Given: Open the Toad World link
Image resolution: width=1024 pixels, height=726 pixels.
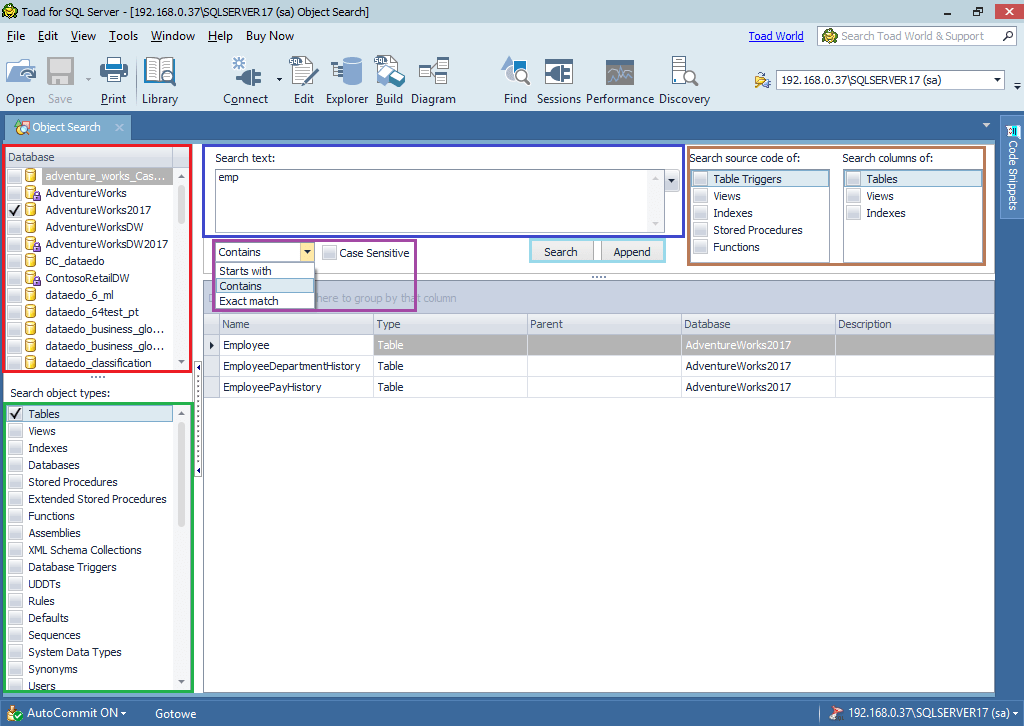Looking at the screenshot, I should 776,35.
